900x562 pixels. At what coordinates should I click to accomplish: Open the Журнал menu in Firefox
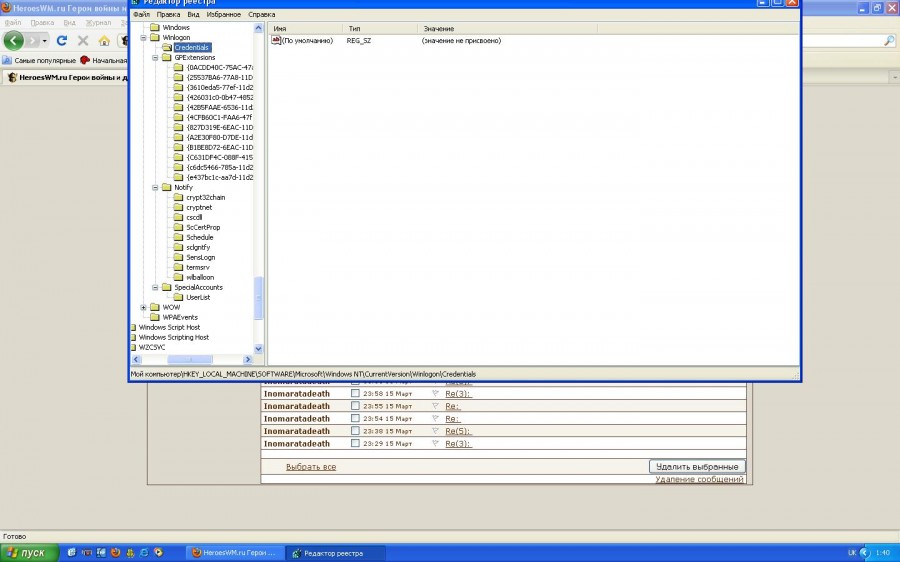tap(98, 23)
